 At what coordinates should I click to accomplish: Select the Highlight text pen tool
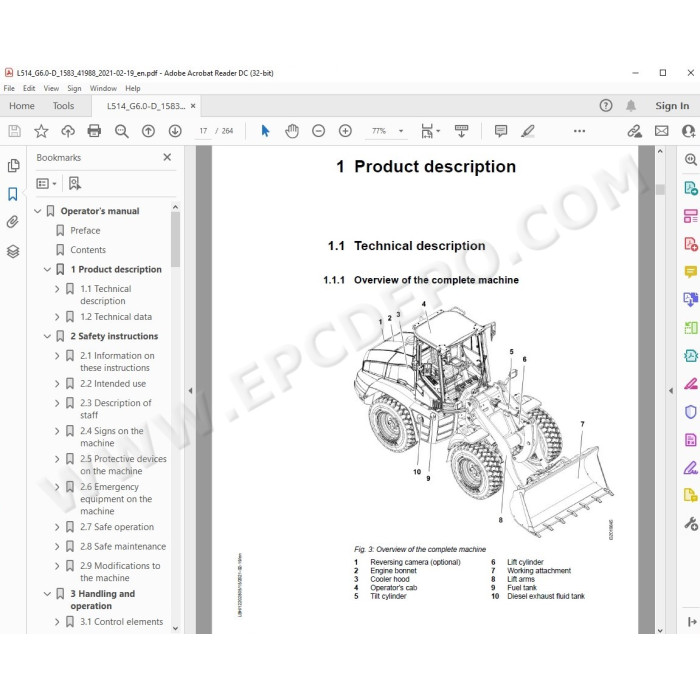(528, 131)
